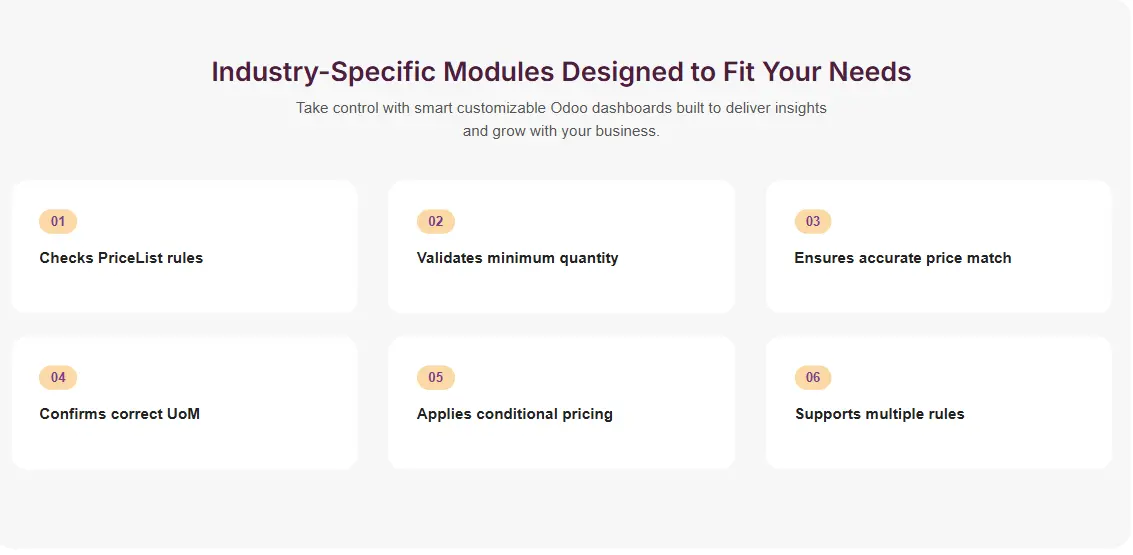
Task: Click the 01 number badge
Action: 58,222
